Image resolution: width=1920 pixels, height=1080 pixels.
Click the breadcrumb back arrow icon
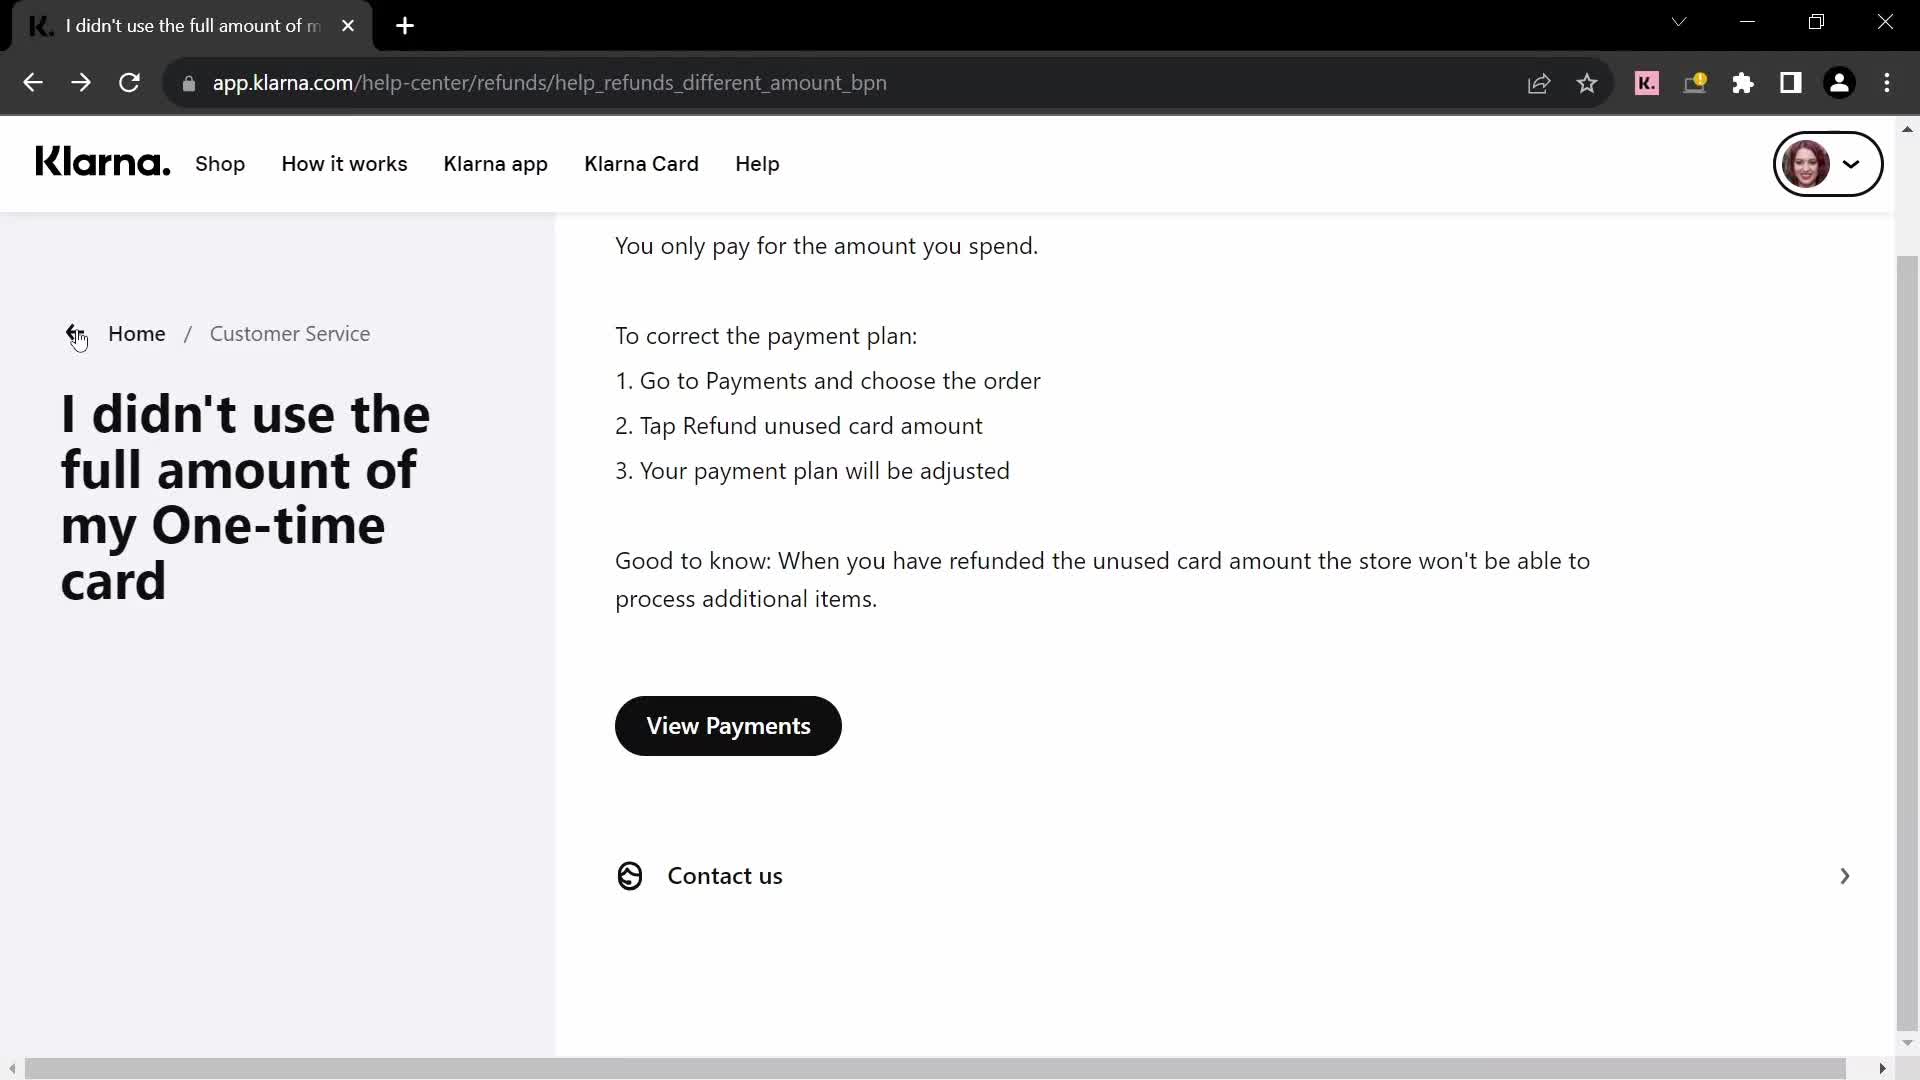75,334
